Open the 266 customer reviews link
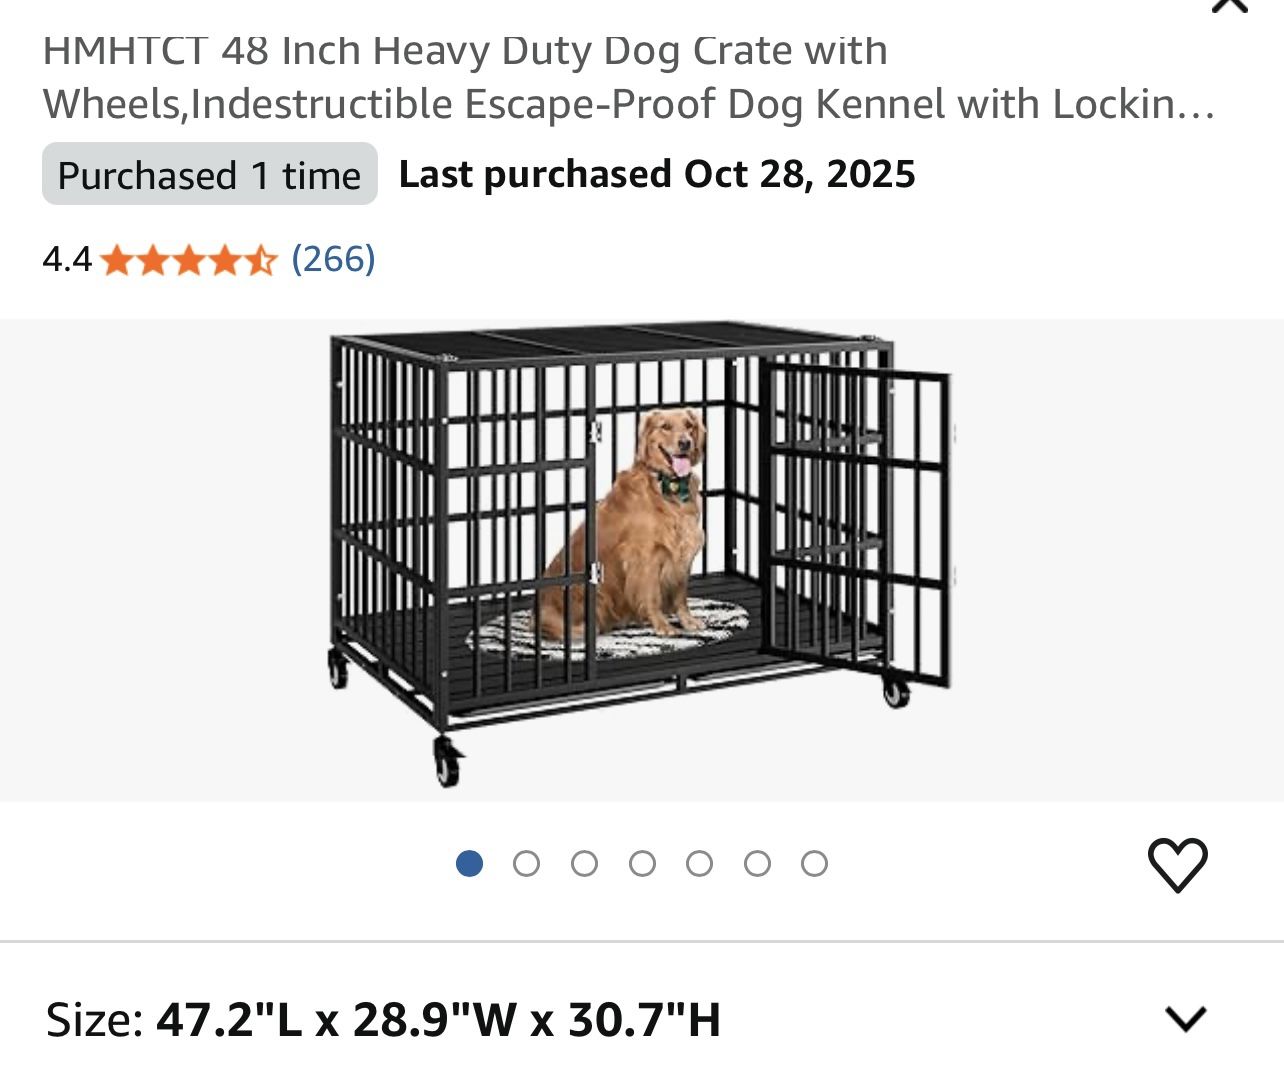This screenshot has height=1086, width=1284. (333, 259)
